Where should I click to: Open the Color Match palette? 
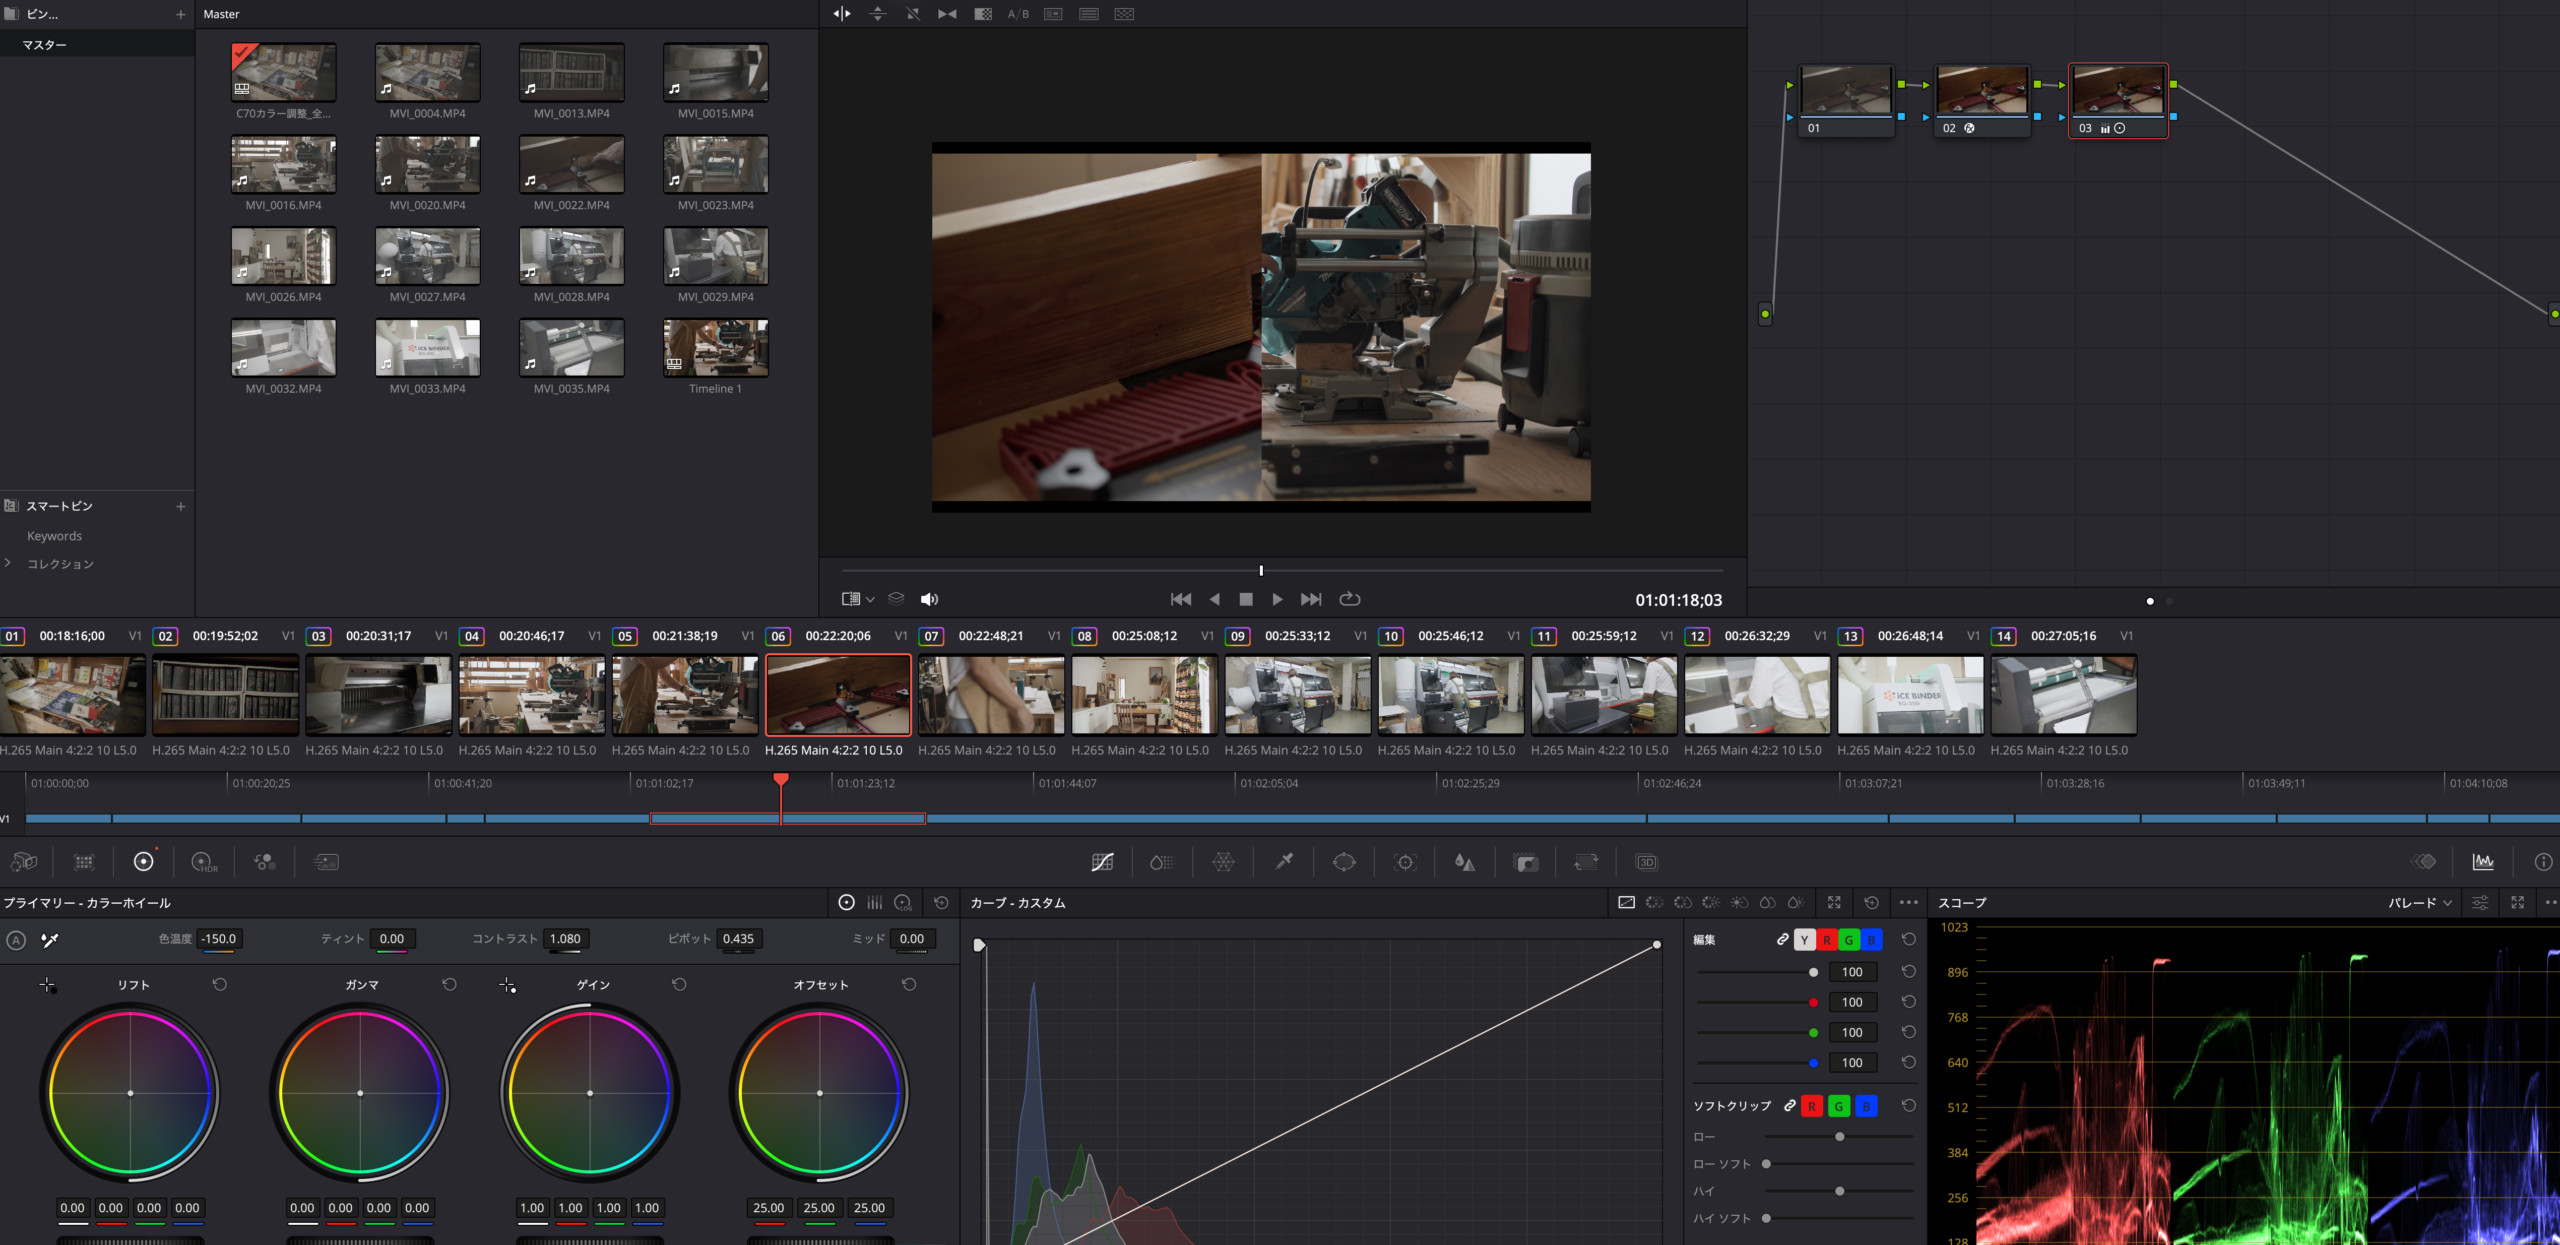(84, 862)
